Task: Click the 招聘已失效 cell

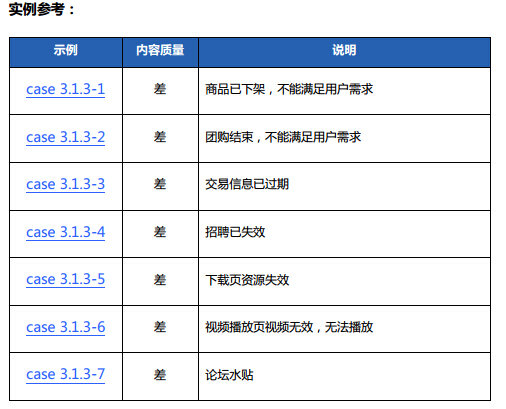Action: (344, 234)
